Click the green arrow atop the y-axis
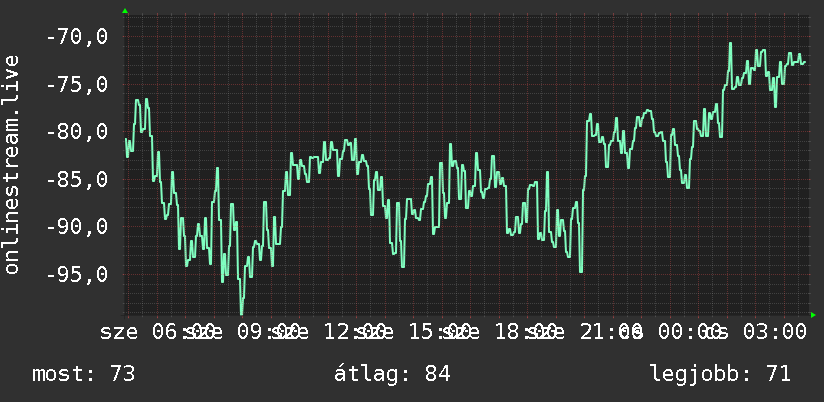The image size is (824, 402). pyautogui.click(x=125, y=11)
